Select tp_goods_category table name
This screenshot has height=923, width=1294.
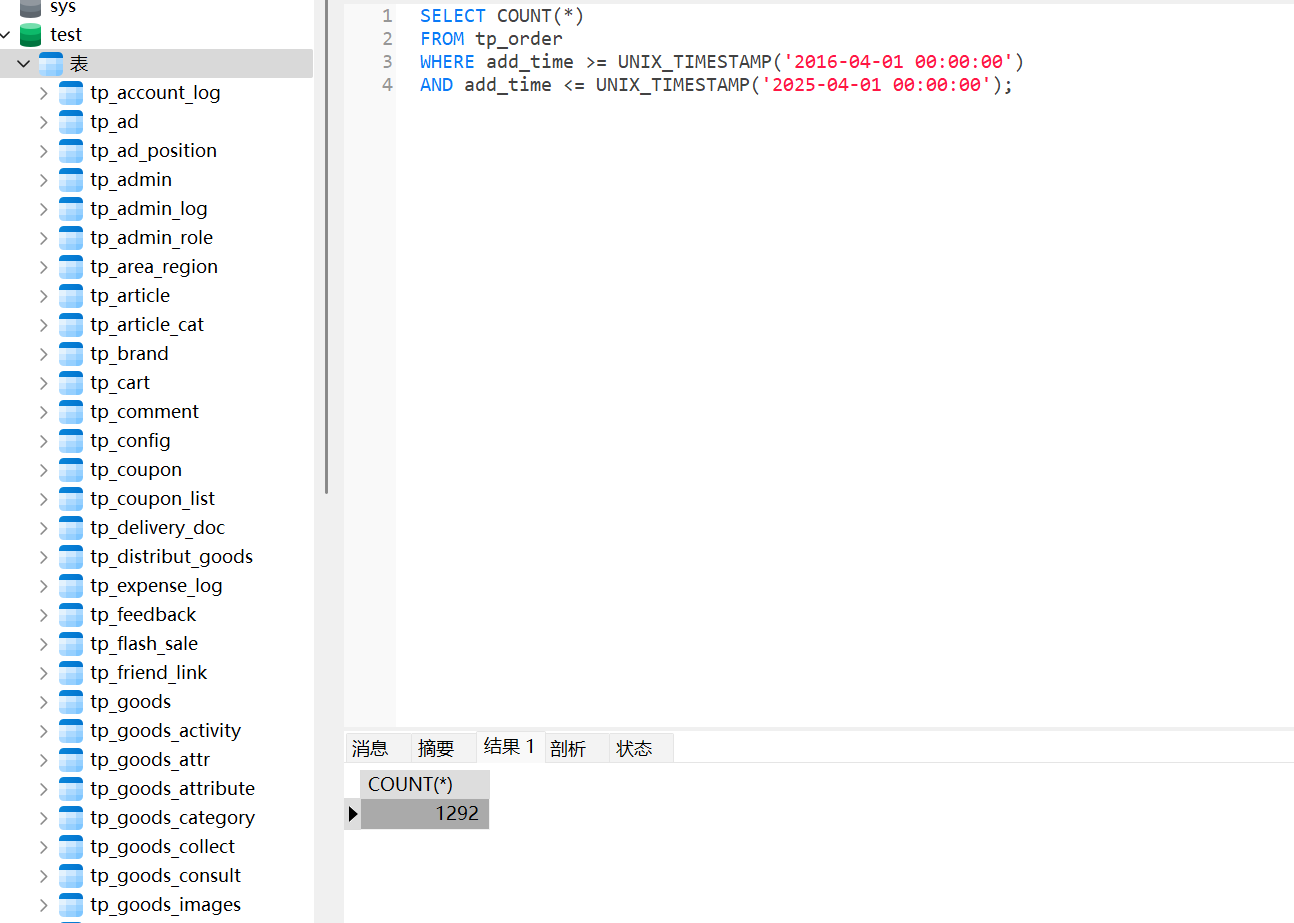click(x=172, y=818)
